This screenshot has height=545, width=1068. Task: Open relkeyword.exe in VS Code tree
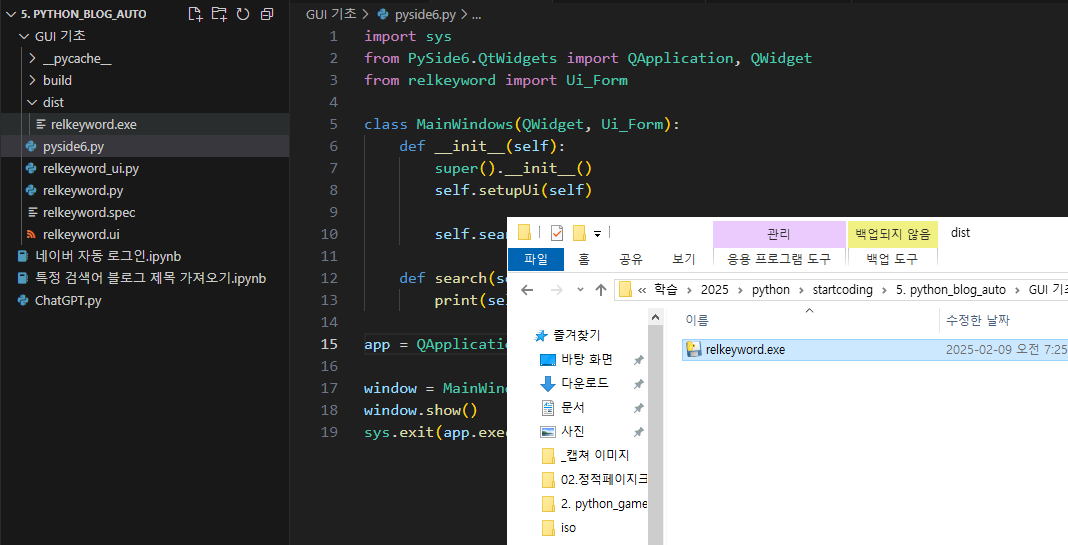[x=144, y=124]
